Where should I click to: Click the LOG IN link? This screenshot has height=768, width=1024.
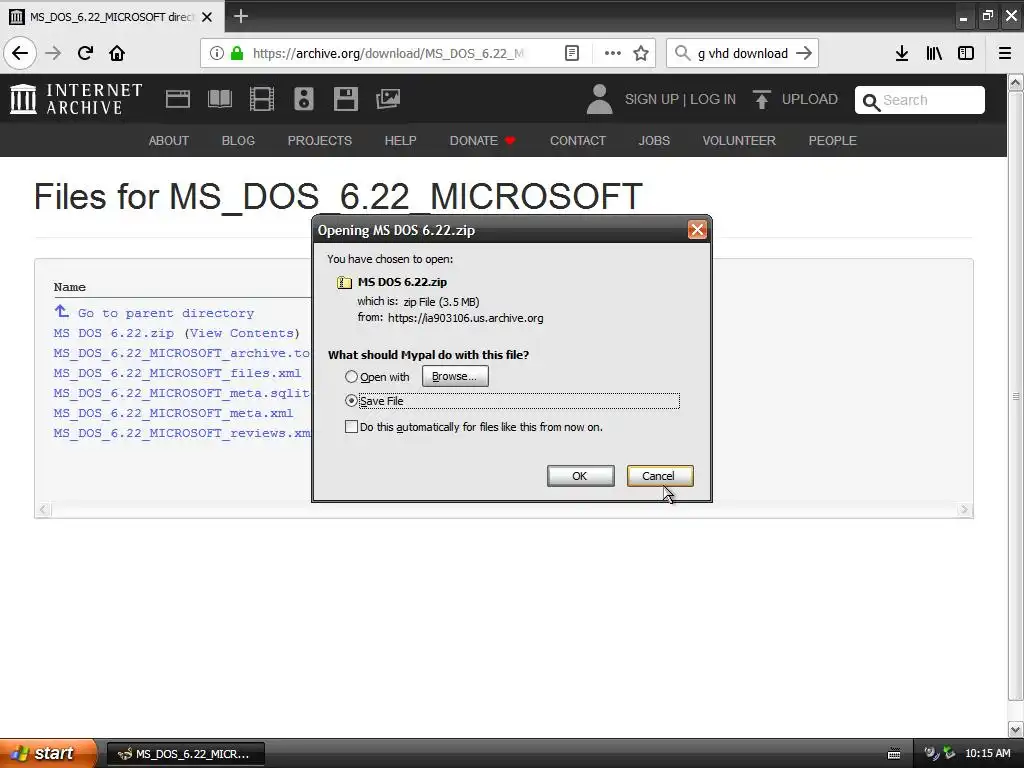point(712,99)
